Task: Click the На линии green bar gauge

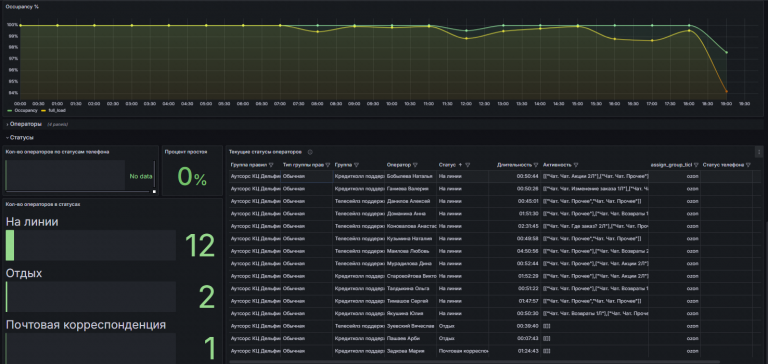Action: click(x=10, y=245)
